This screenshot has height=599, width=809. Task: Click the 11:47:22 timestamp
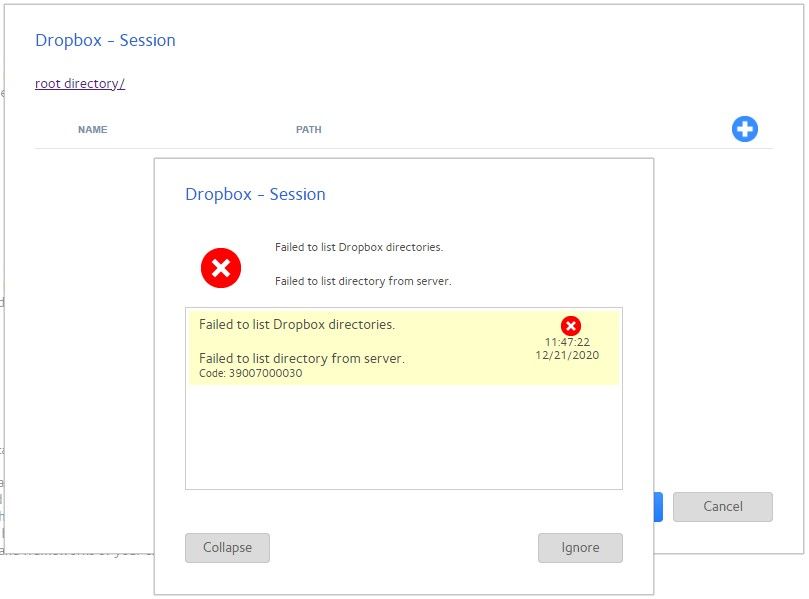point(567,342)
